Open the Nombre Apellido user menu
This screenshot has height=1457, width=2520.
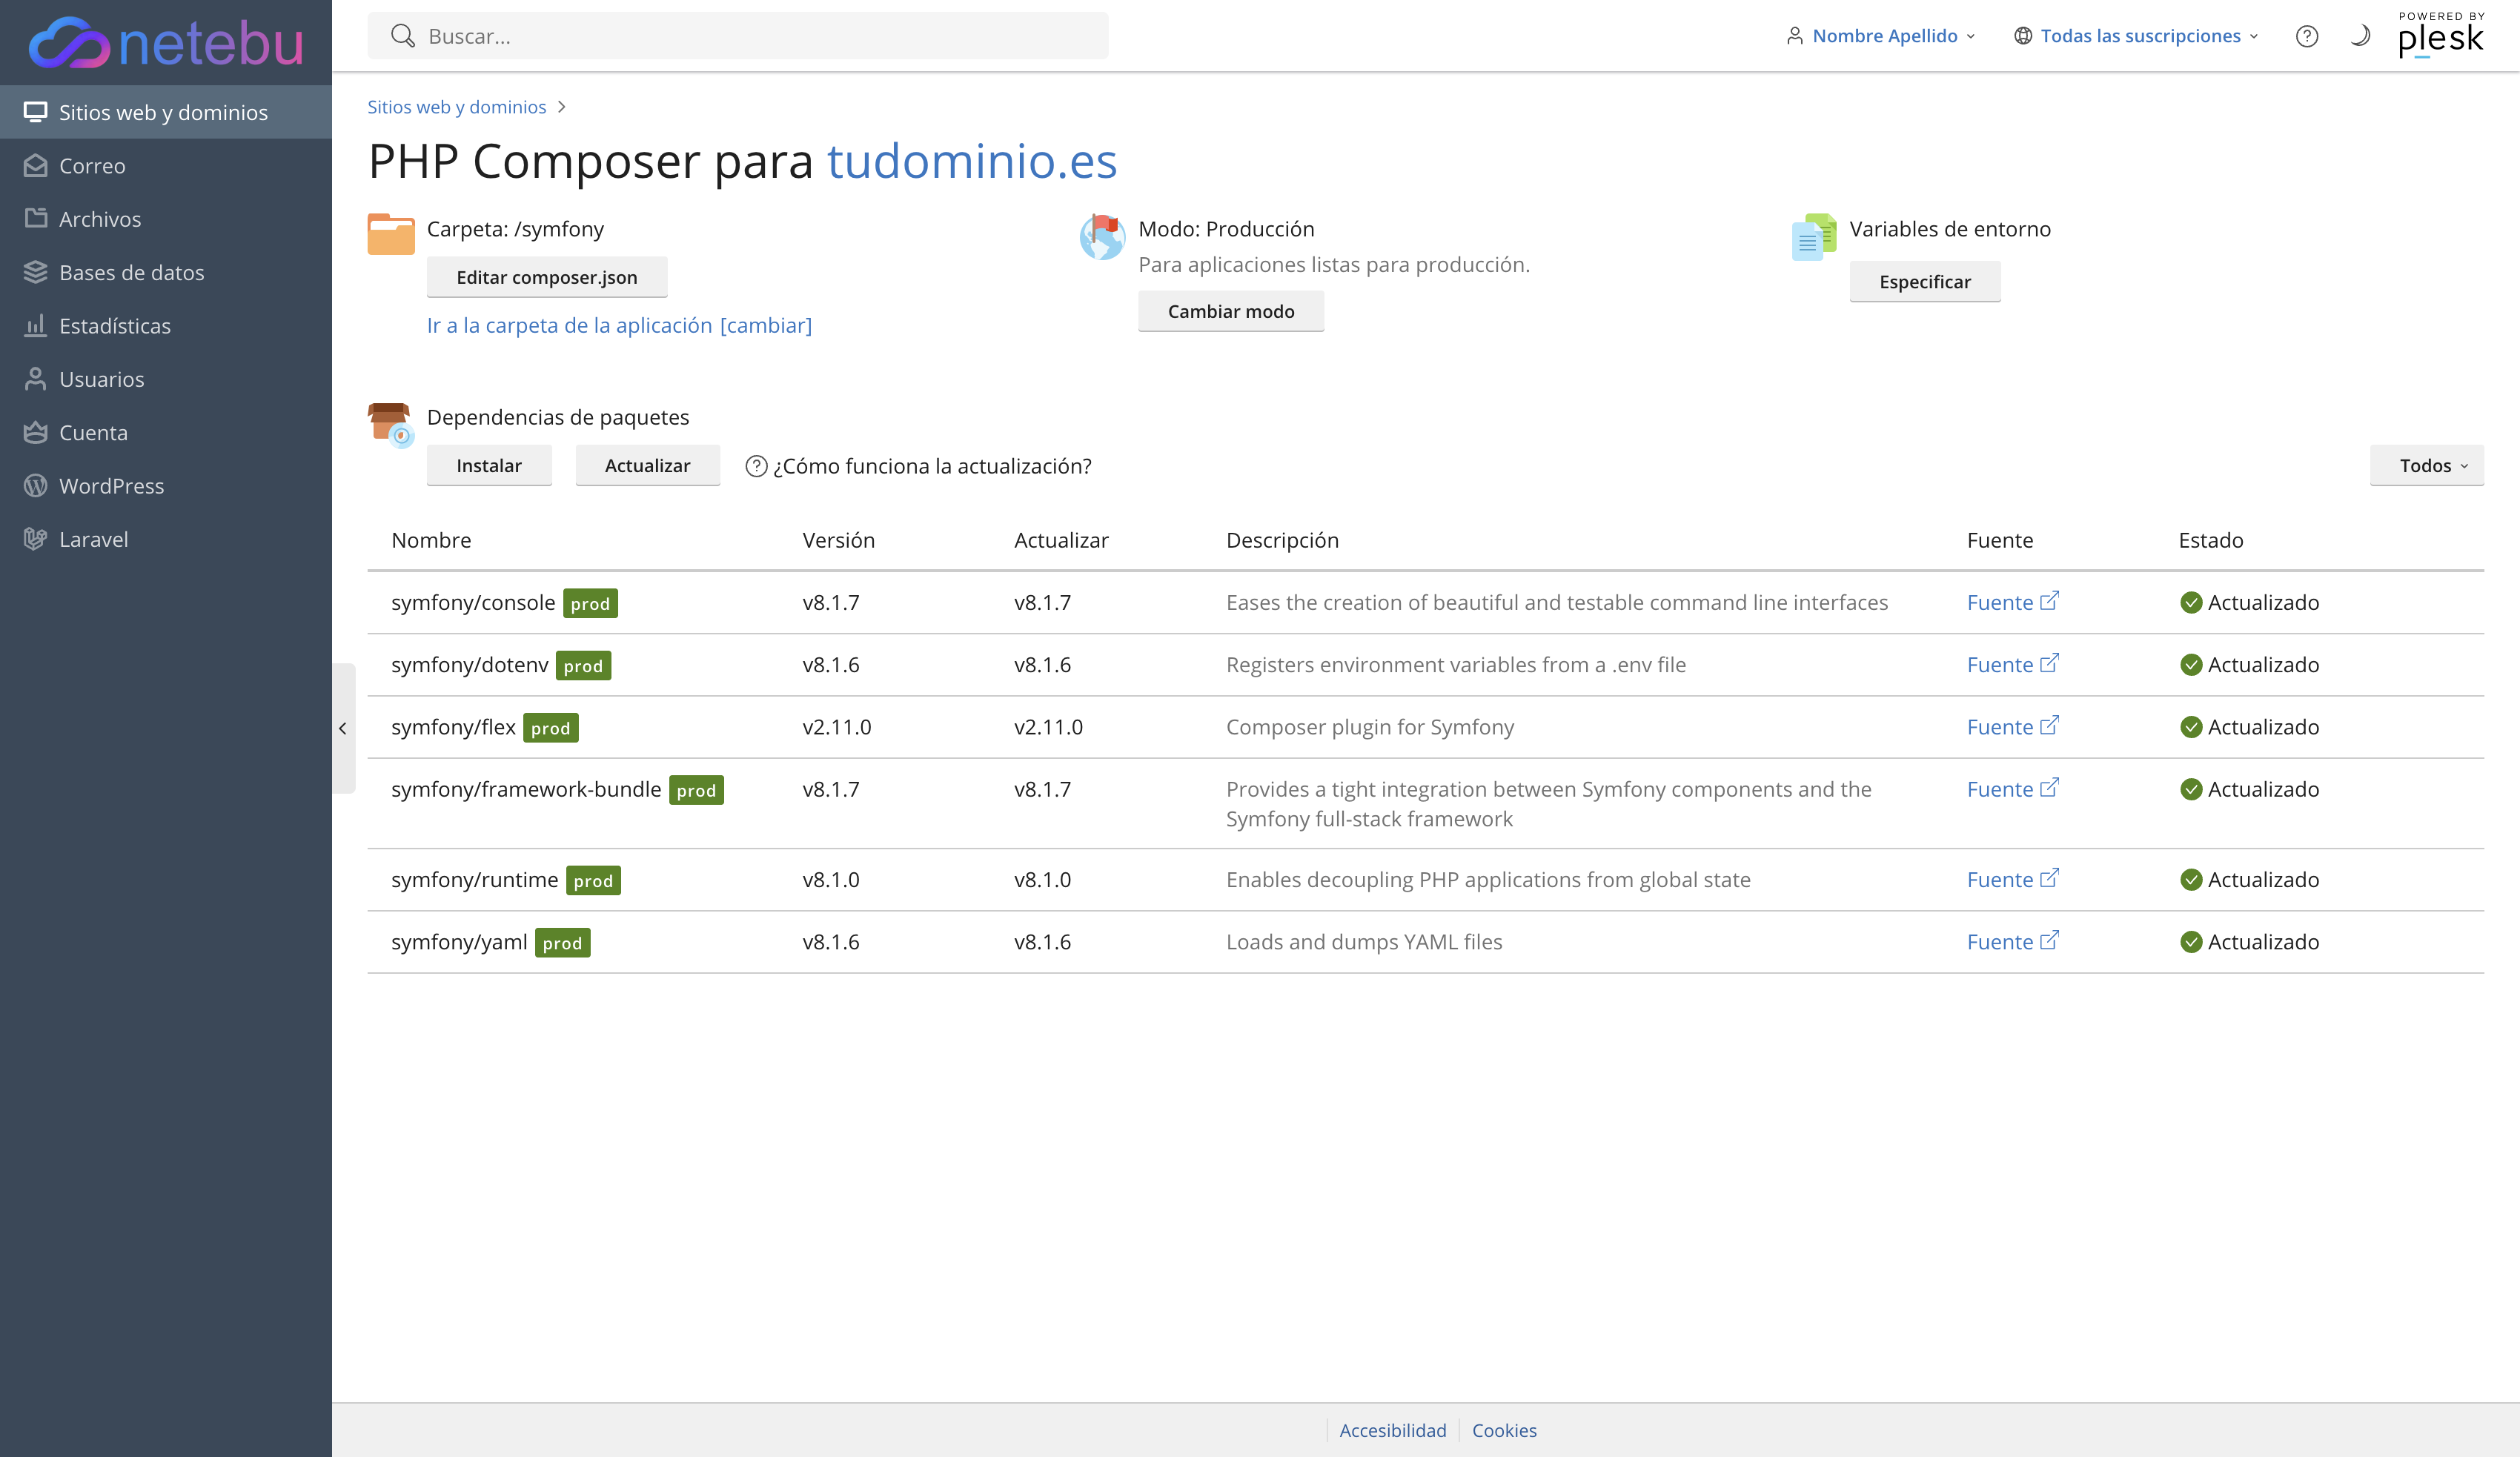click(1881, 36)
